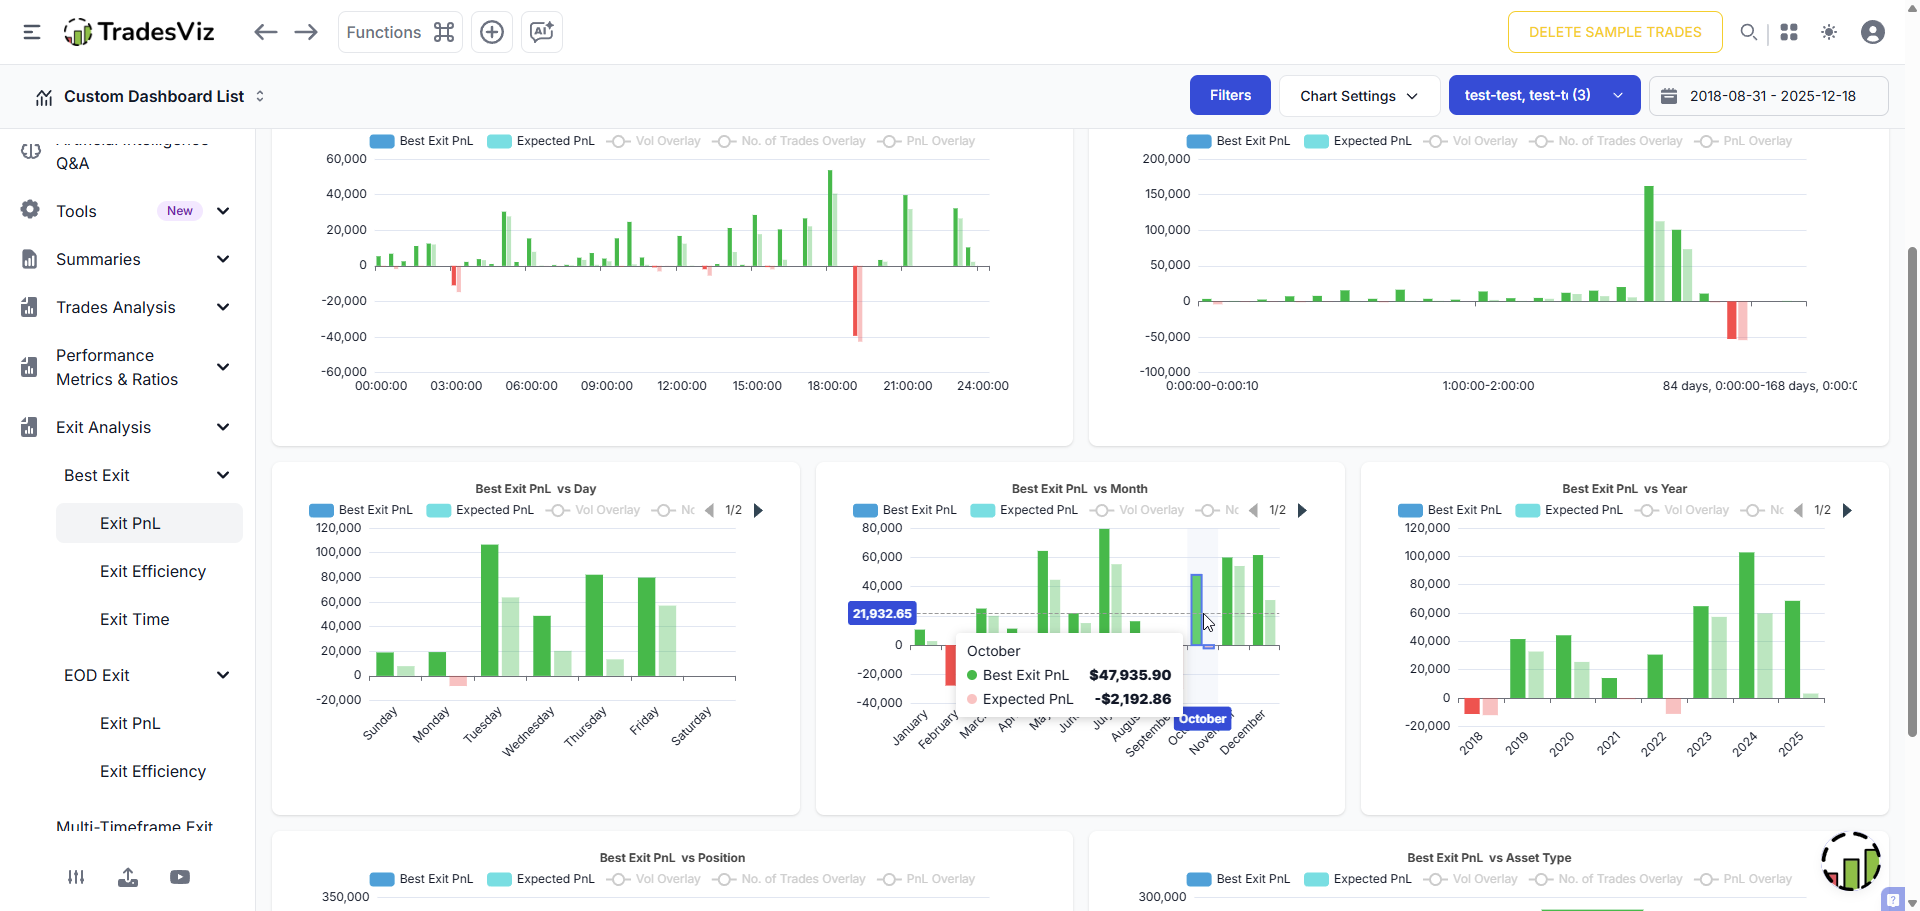Open the Custom Dashboard List selector
Screen dimensions: 1920x911
click(x=150, y=96)
